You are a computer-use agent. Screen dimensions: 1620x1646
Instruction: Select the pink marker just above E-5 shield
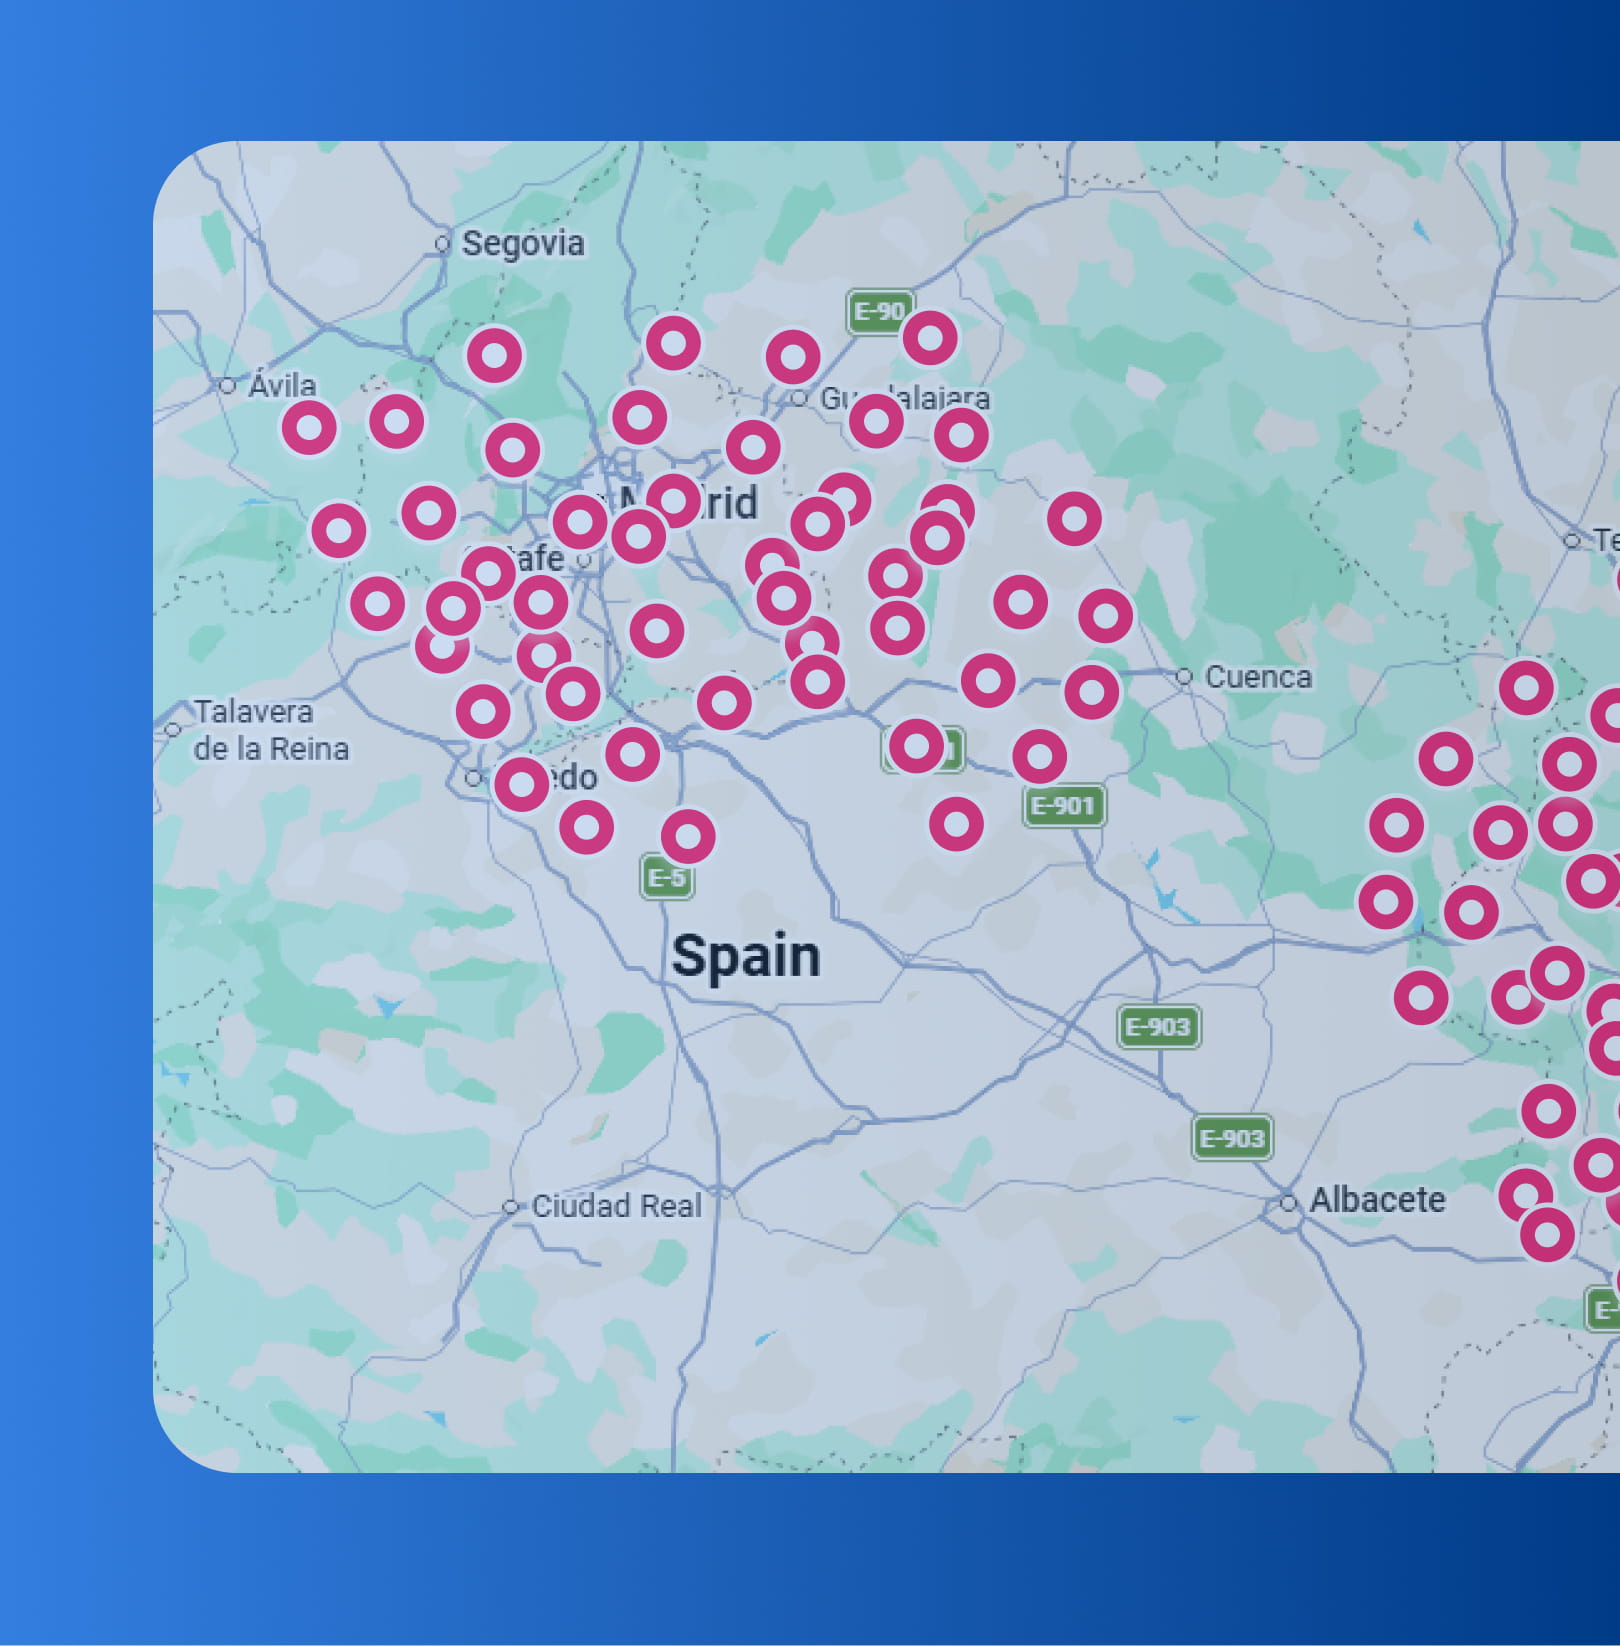(688, 836)
